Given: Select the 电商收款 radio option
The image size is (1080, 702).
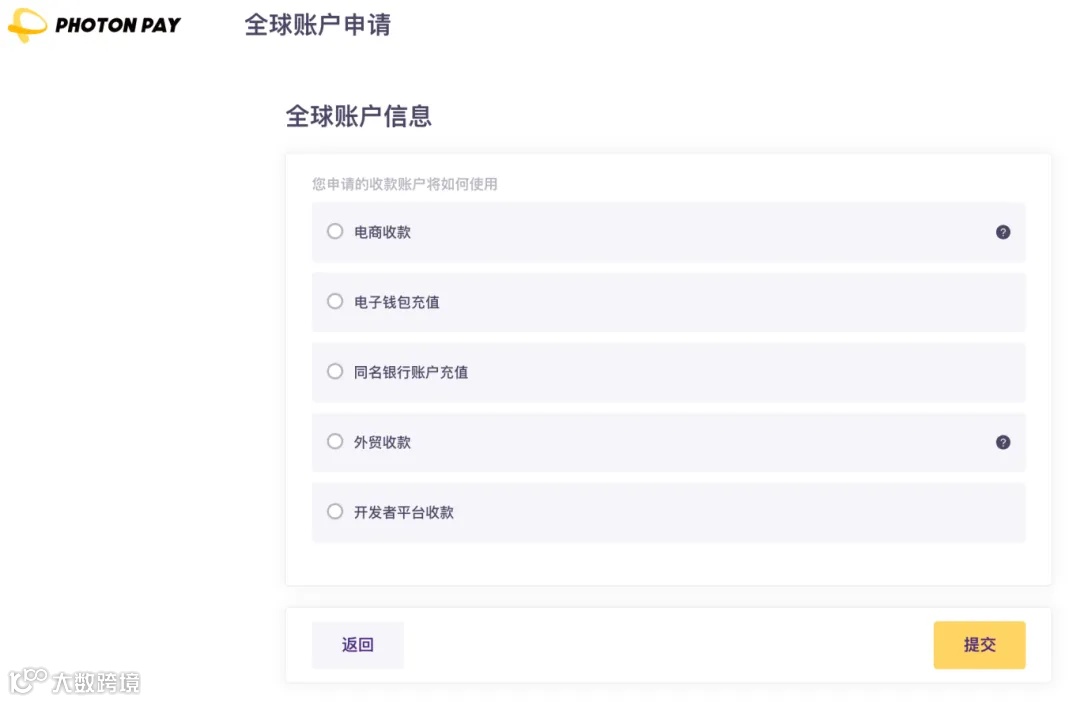Looking at the screenshot, I should [335, 231].
